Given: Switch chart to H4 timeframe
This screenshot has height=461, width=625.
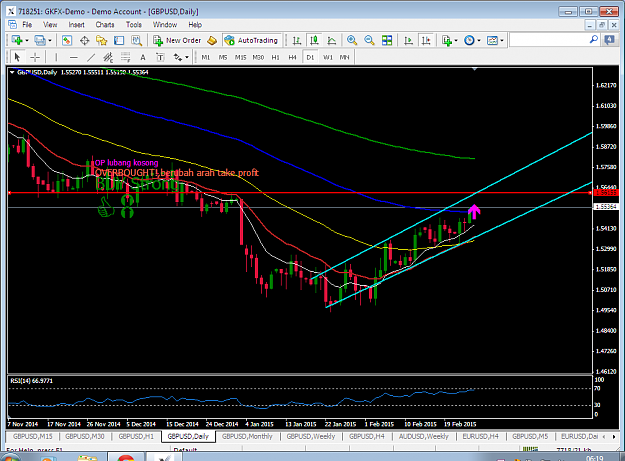Looking at the screenshot, I should click(293, 57).
